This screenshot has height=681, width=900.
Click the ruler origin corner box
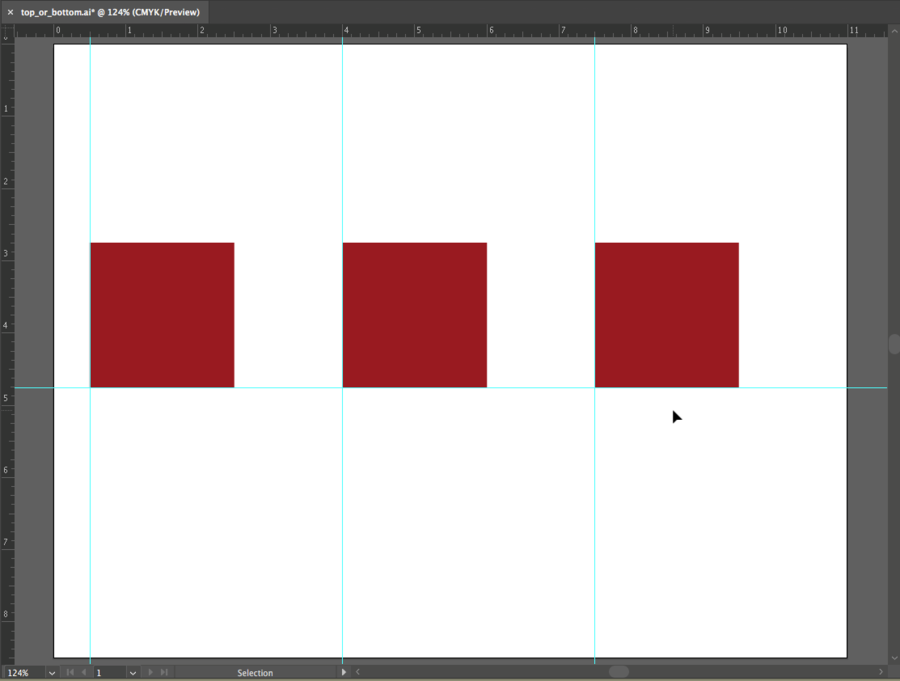pos(7,31)
